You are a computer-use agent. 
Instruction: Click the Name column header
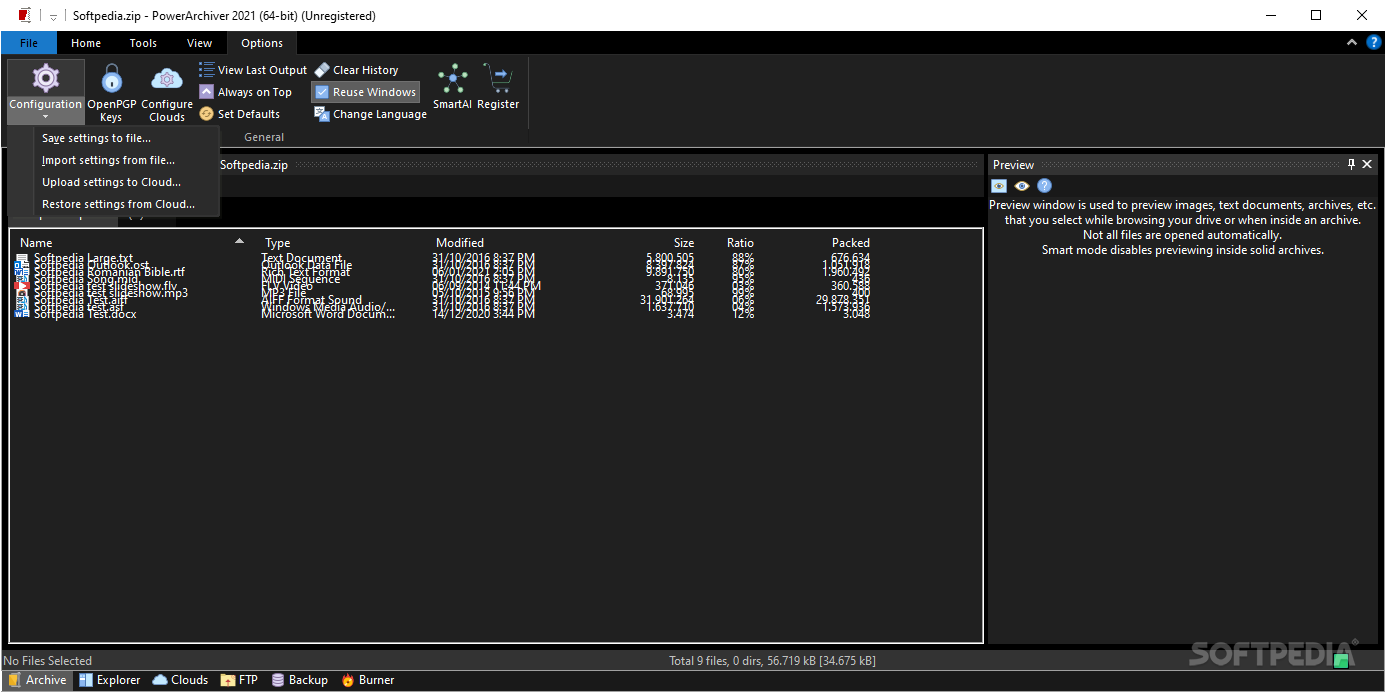(36, 243)
